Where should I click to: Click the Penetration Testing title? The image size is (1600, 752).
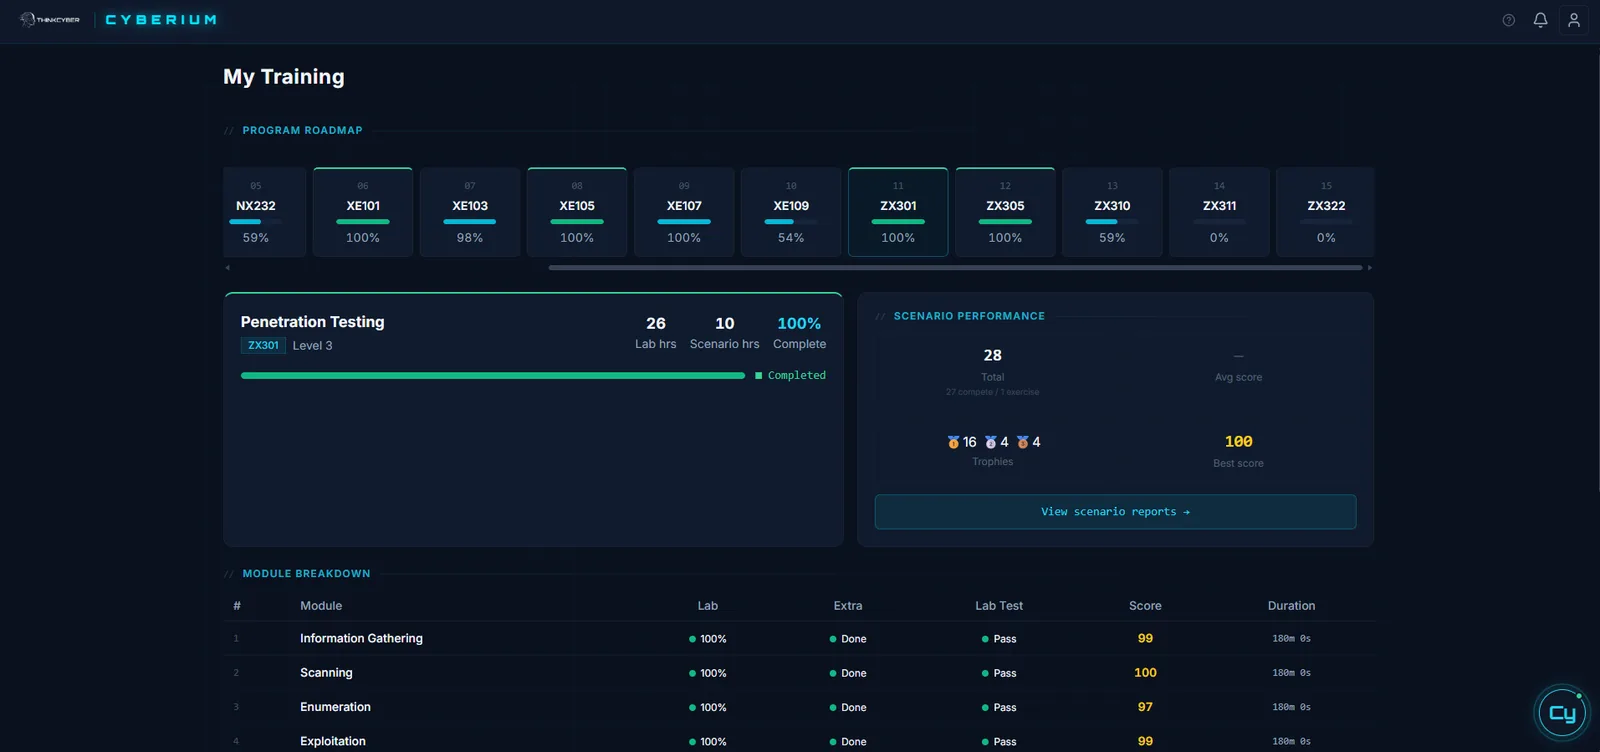click(x=312, y=322)
